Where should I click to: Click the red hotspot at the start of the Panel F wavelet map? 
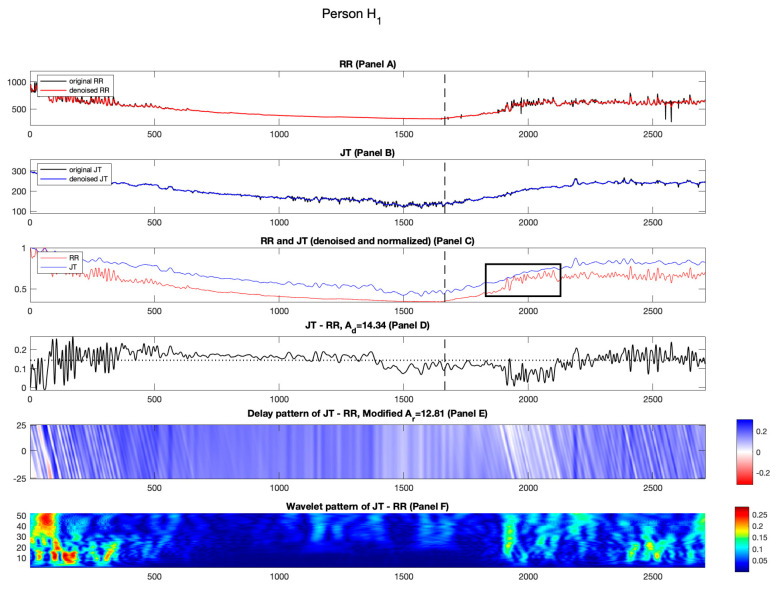point(47,520)
